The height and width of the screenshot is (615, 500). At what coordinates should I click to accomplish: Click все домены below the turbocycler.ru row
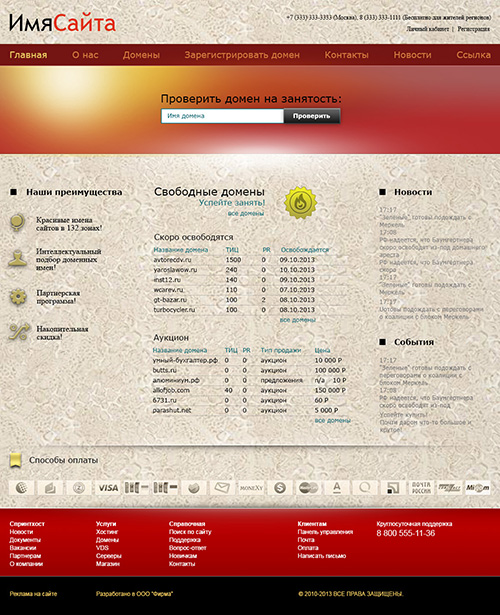coord(298,320)
